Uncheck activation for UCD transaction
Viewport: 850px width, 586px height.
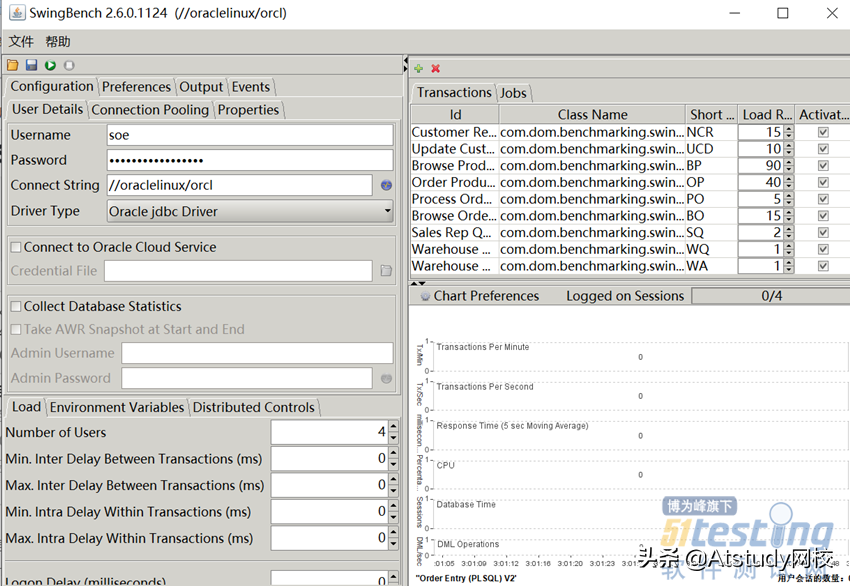823,149
